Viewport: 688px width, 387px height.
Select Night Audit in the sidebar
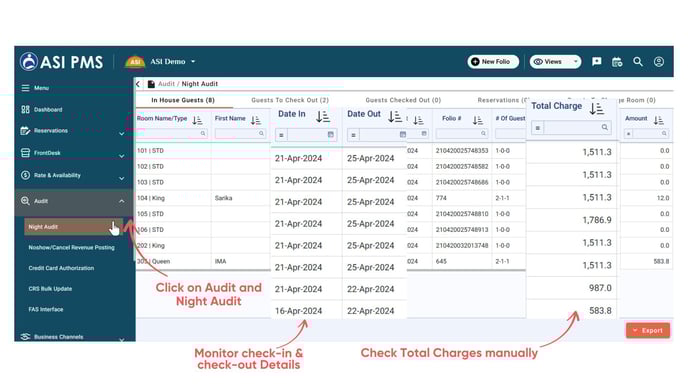(73, 227)
